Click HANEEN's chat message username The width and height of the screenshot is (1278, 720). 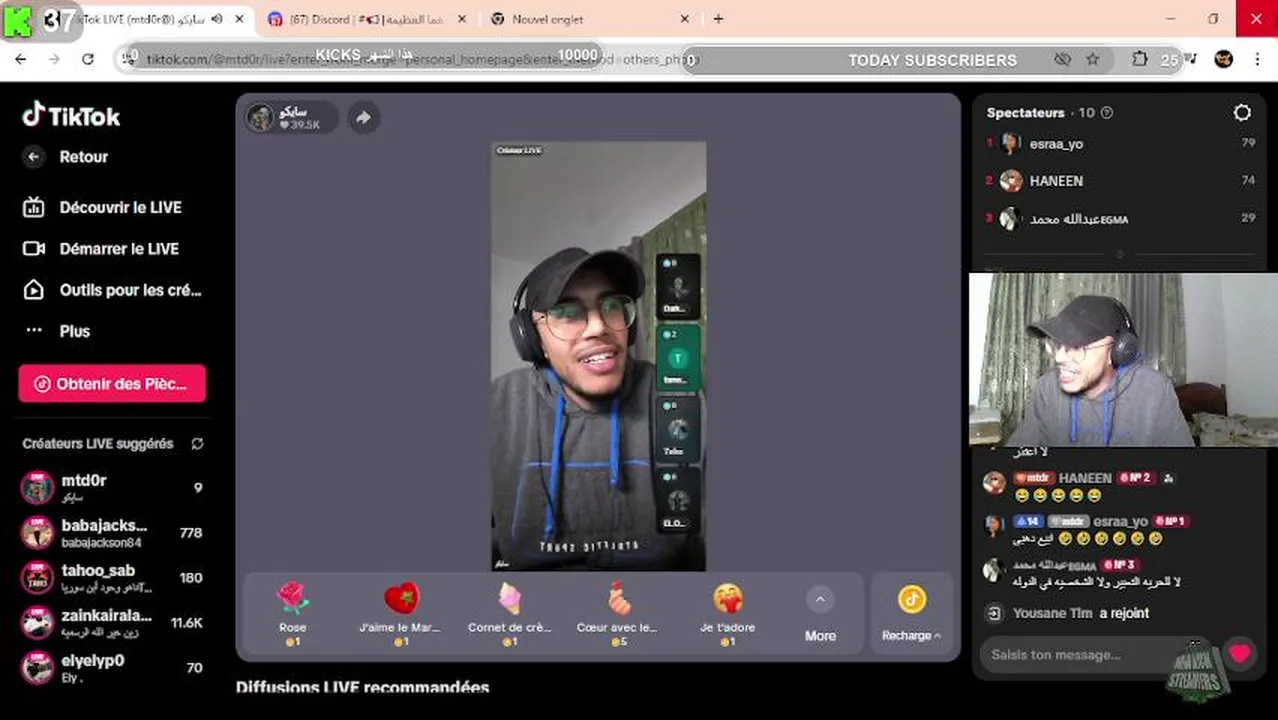click(x=1085, y=478)
